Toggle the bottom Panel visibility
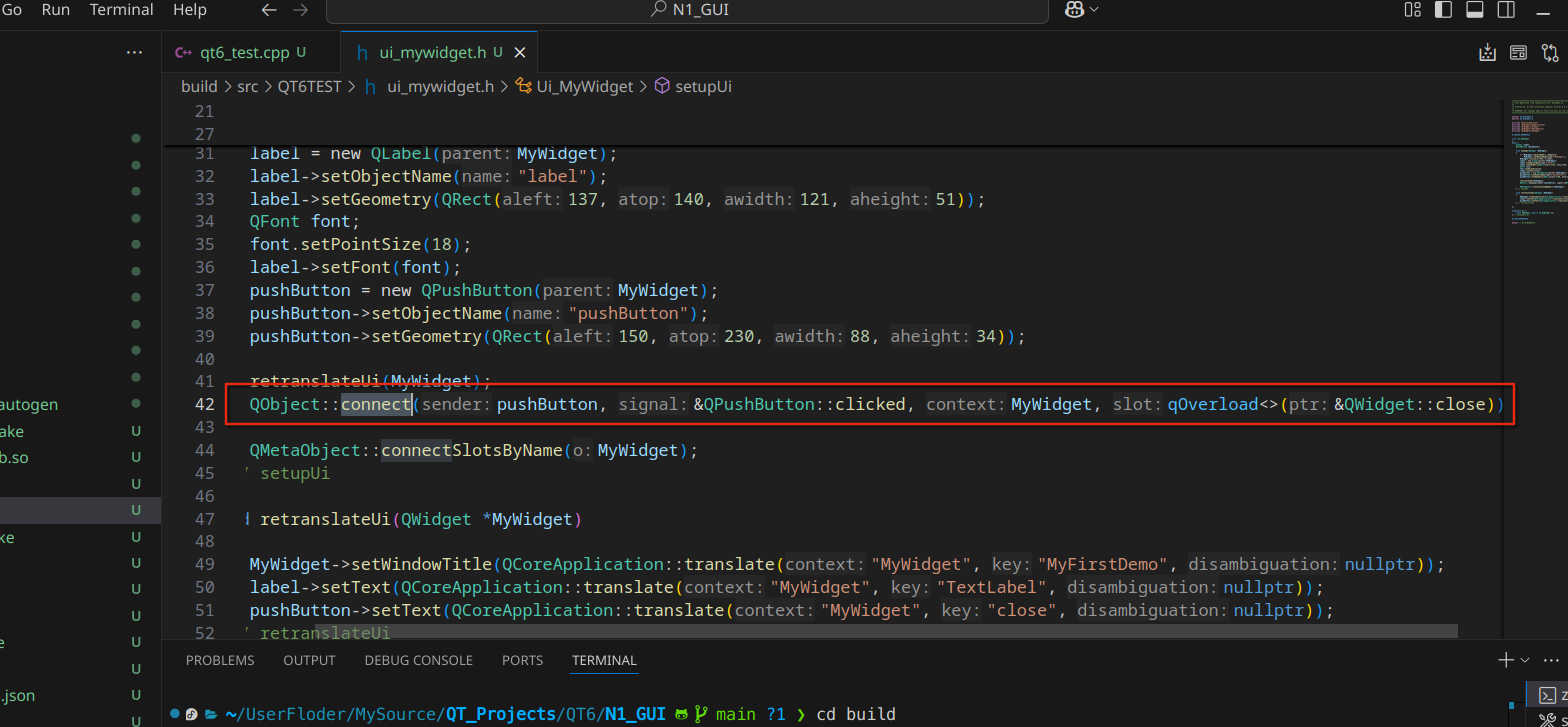 (x=1474, y=9)
